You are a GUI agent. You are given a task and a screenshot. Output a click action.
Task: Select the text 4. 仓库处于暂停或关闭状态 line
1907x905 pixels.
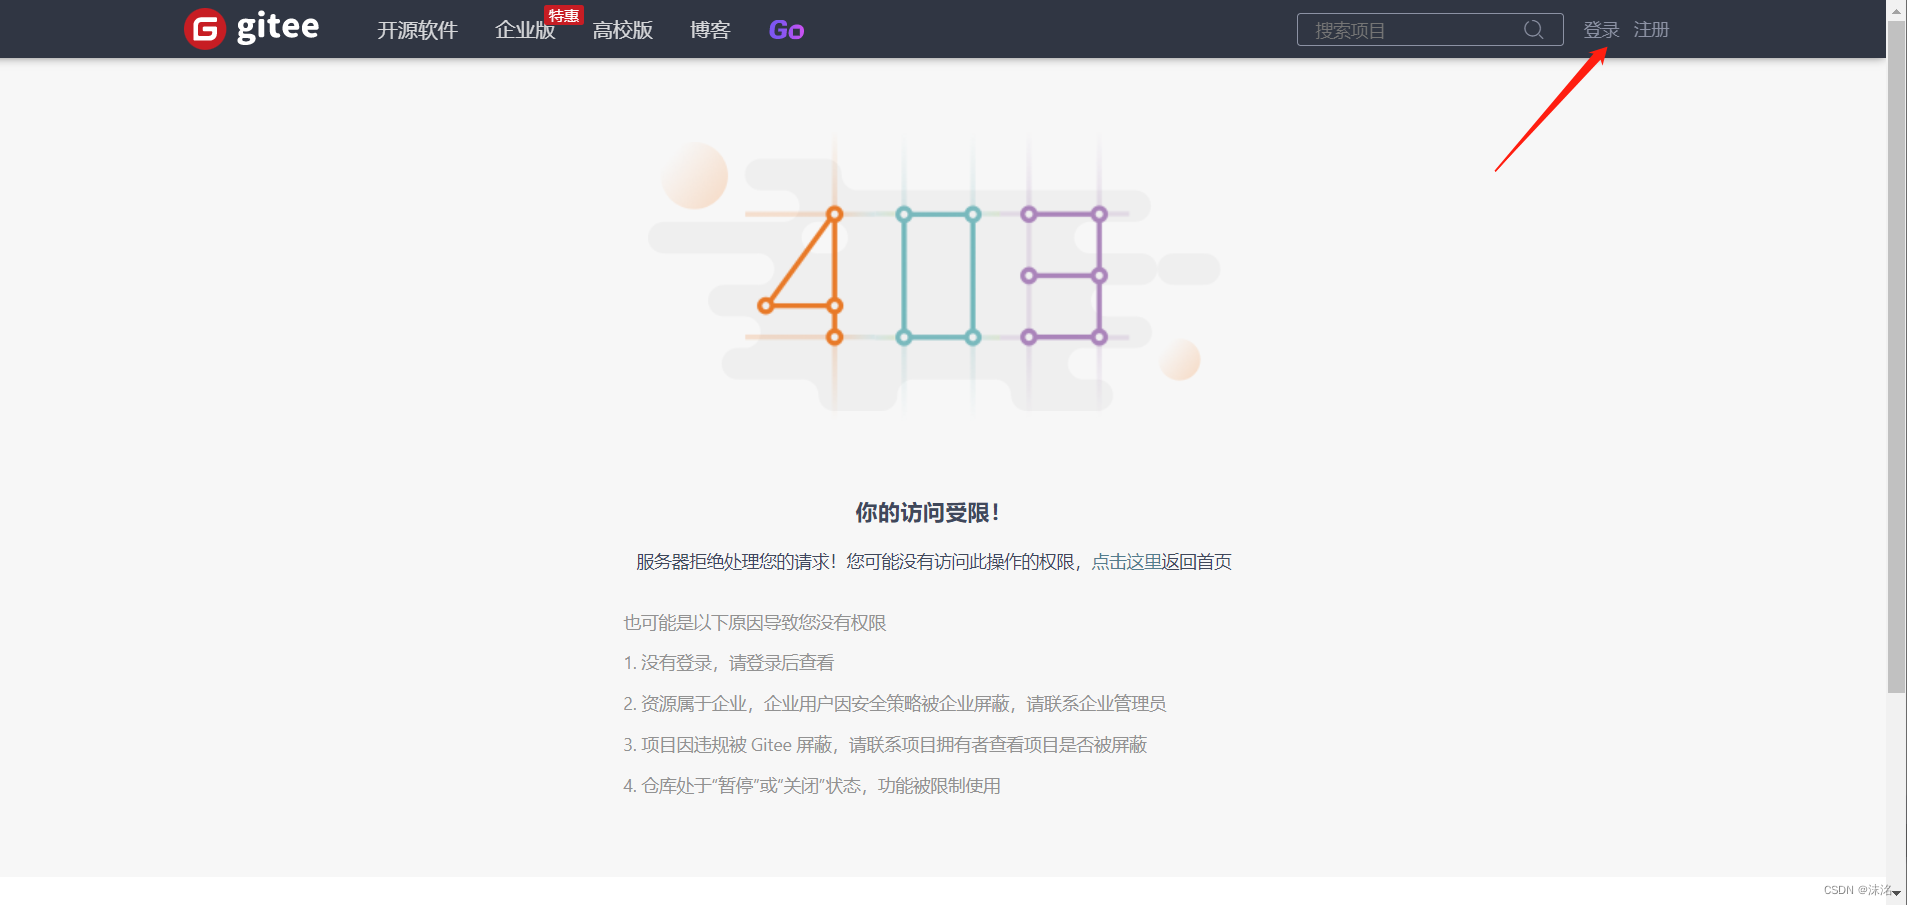pyautogui.click(x=812, y=786)
